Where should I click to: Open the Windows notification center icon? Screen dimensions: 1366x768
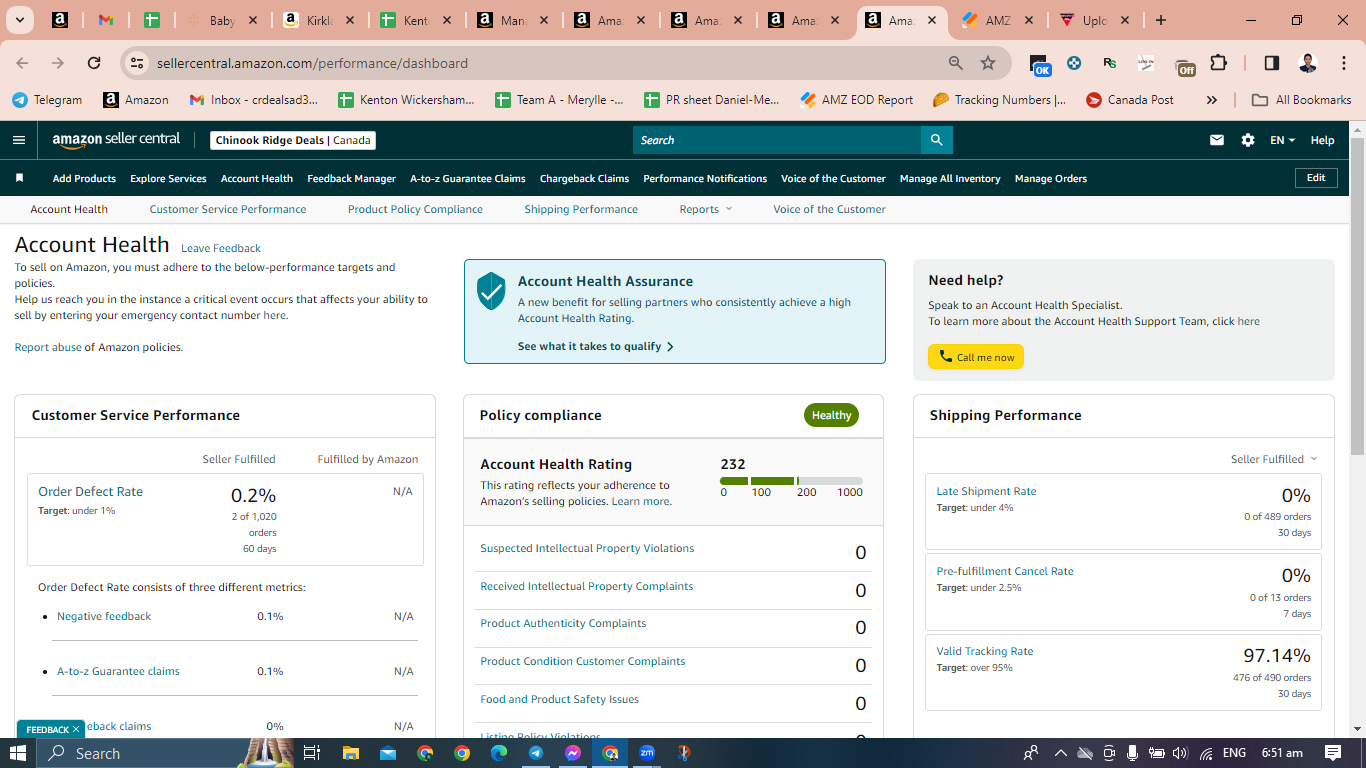point(1333,753)
